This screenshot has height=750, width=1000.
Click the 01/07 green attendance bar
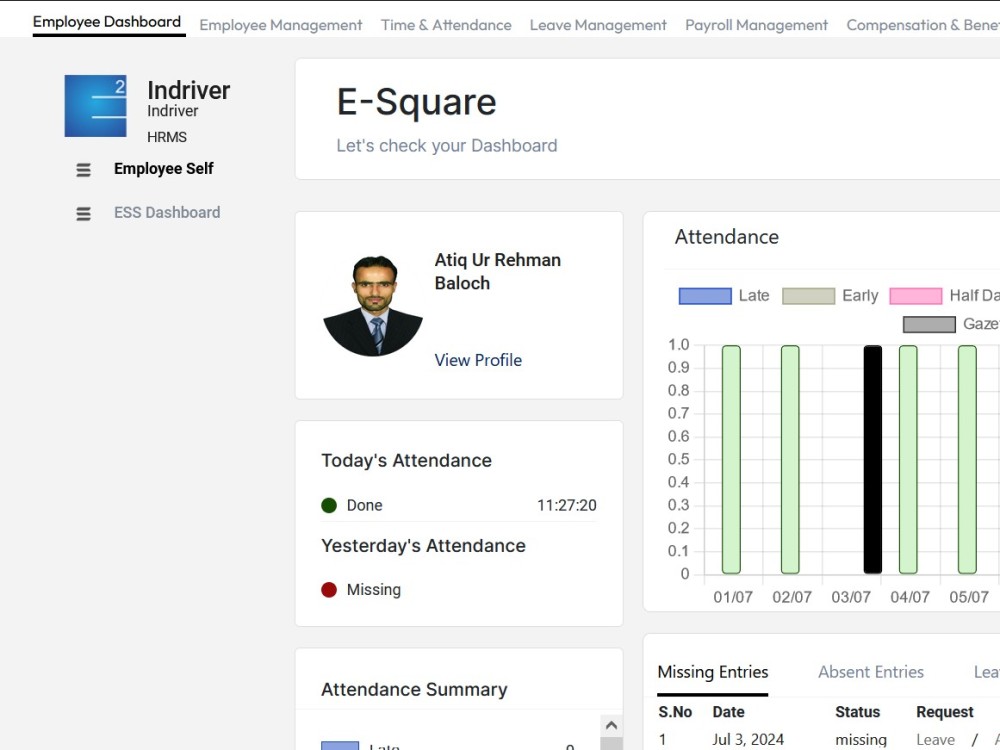click(732, 459)
